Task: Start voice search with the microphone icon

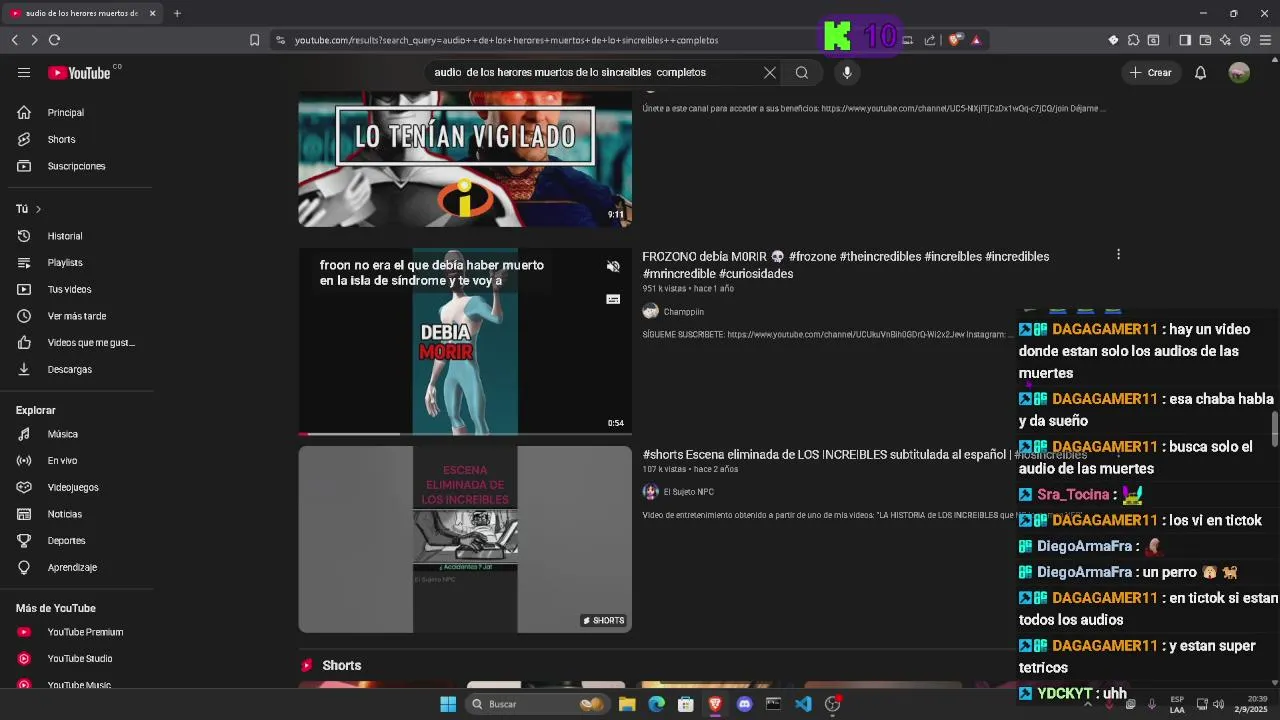Action: point(847,72)
